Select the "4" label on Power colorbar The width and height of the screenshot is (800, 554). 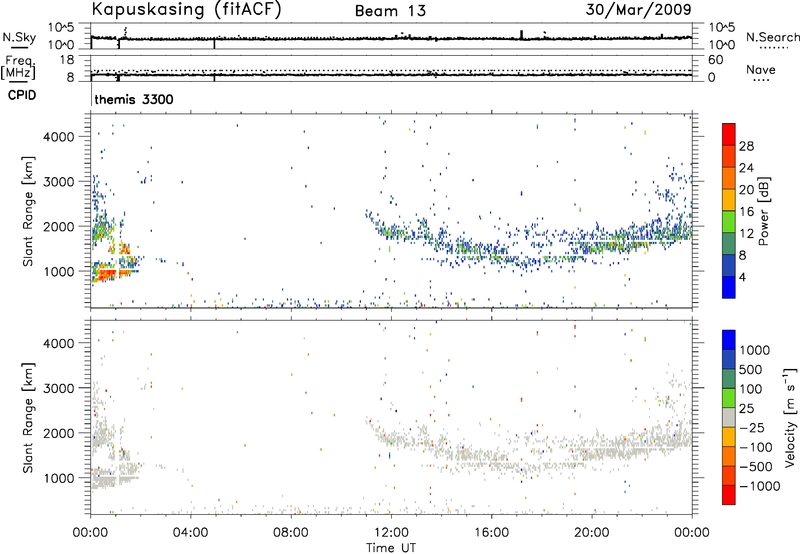pyautogui.click(x=743, y=278)
